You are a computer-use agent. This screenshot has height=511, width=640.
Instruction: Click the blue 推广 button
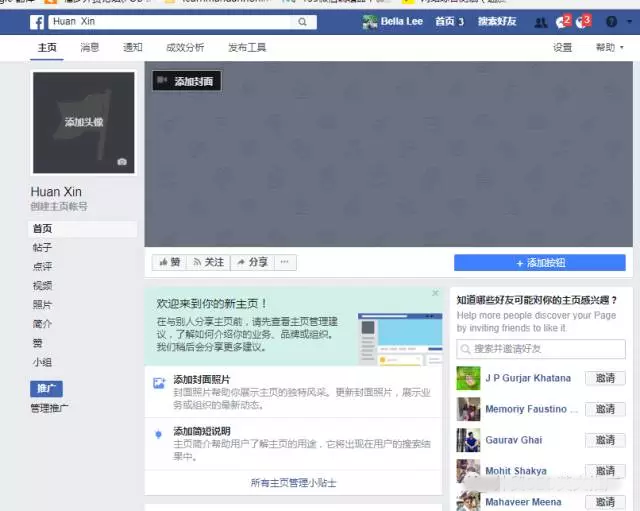click(47, 389)
